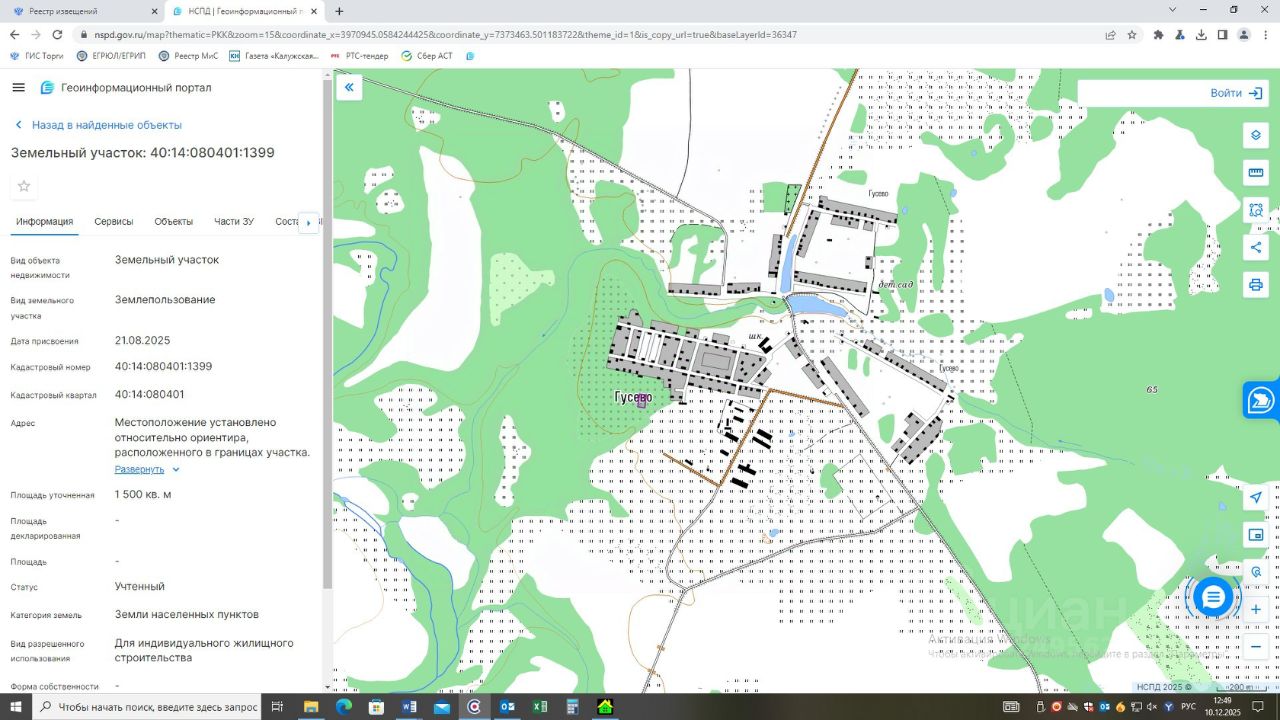This screenshot has height=720, width=1280.
Task: Open the overview map panel button
Action: point(1256,535)
